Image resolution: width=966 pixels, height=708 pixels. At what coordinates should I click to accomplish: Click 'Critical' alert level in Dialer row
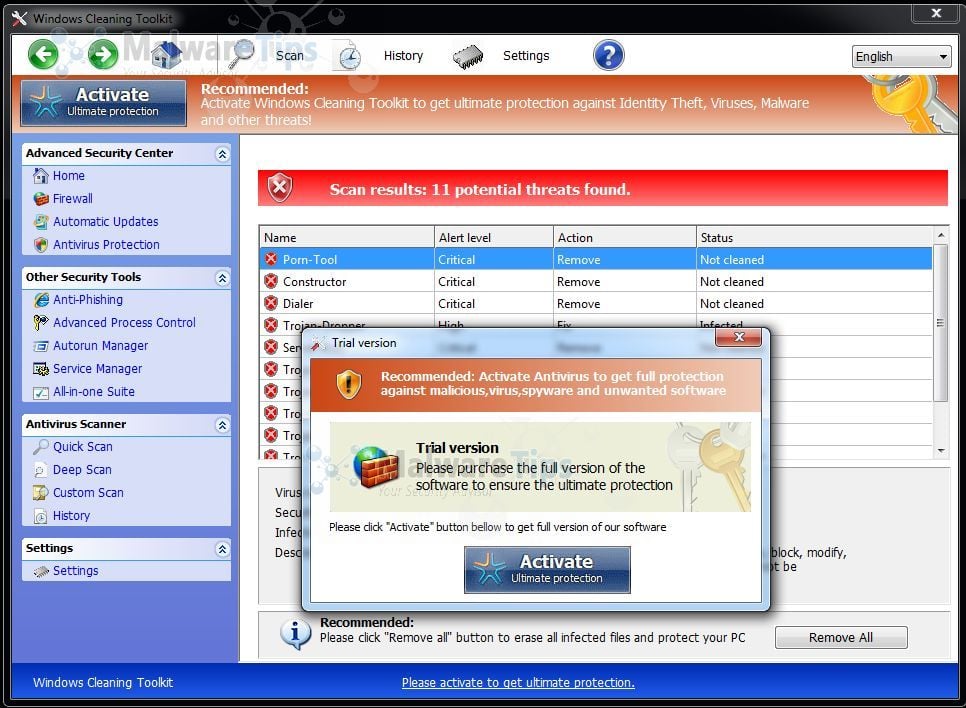(456, 303)
